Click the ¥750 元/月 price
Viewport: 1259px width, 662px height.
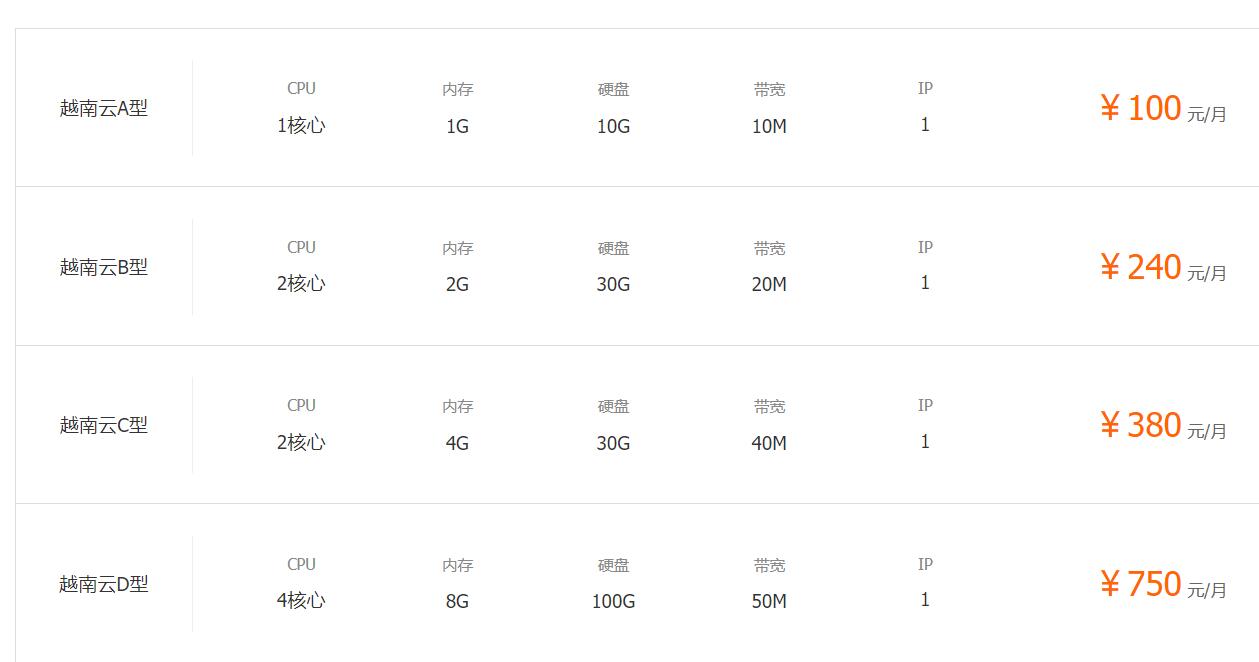coord(1163,584)
